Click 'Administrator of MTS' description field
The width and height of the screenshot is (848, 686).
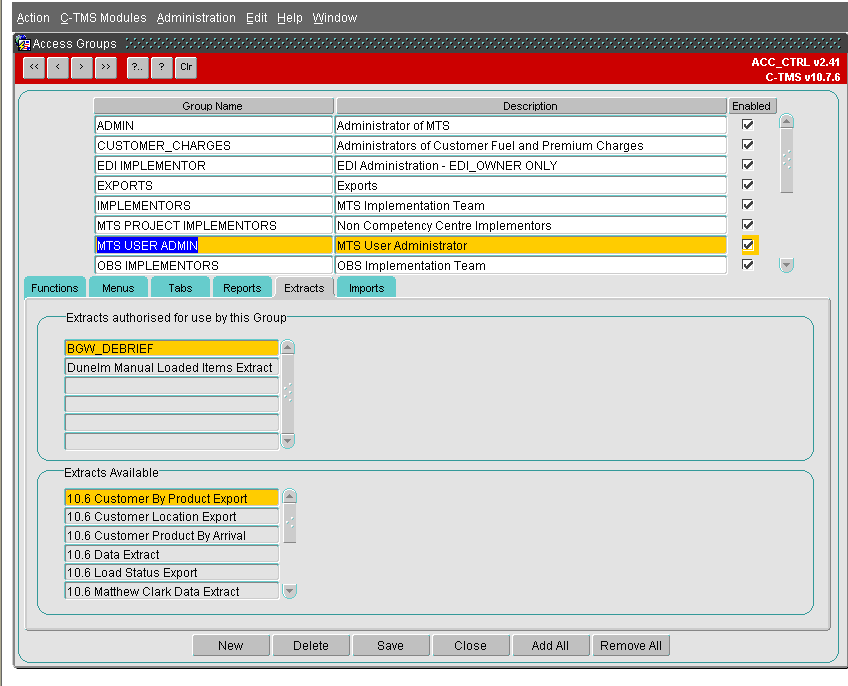pyautogui.click(x=531, y=126)
